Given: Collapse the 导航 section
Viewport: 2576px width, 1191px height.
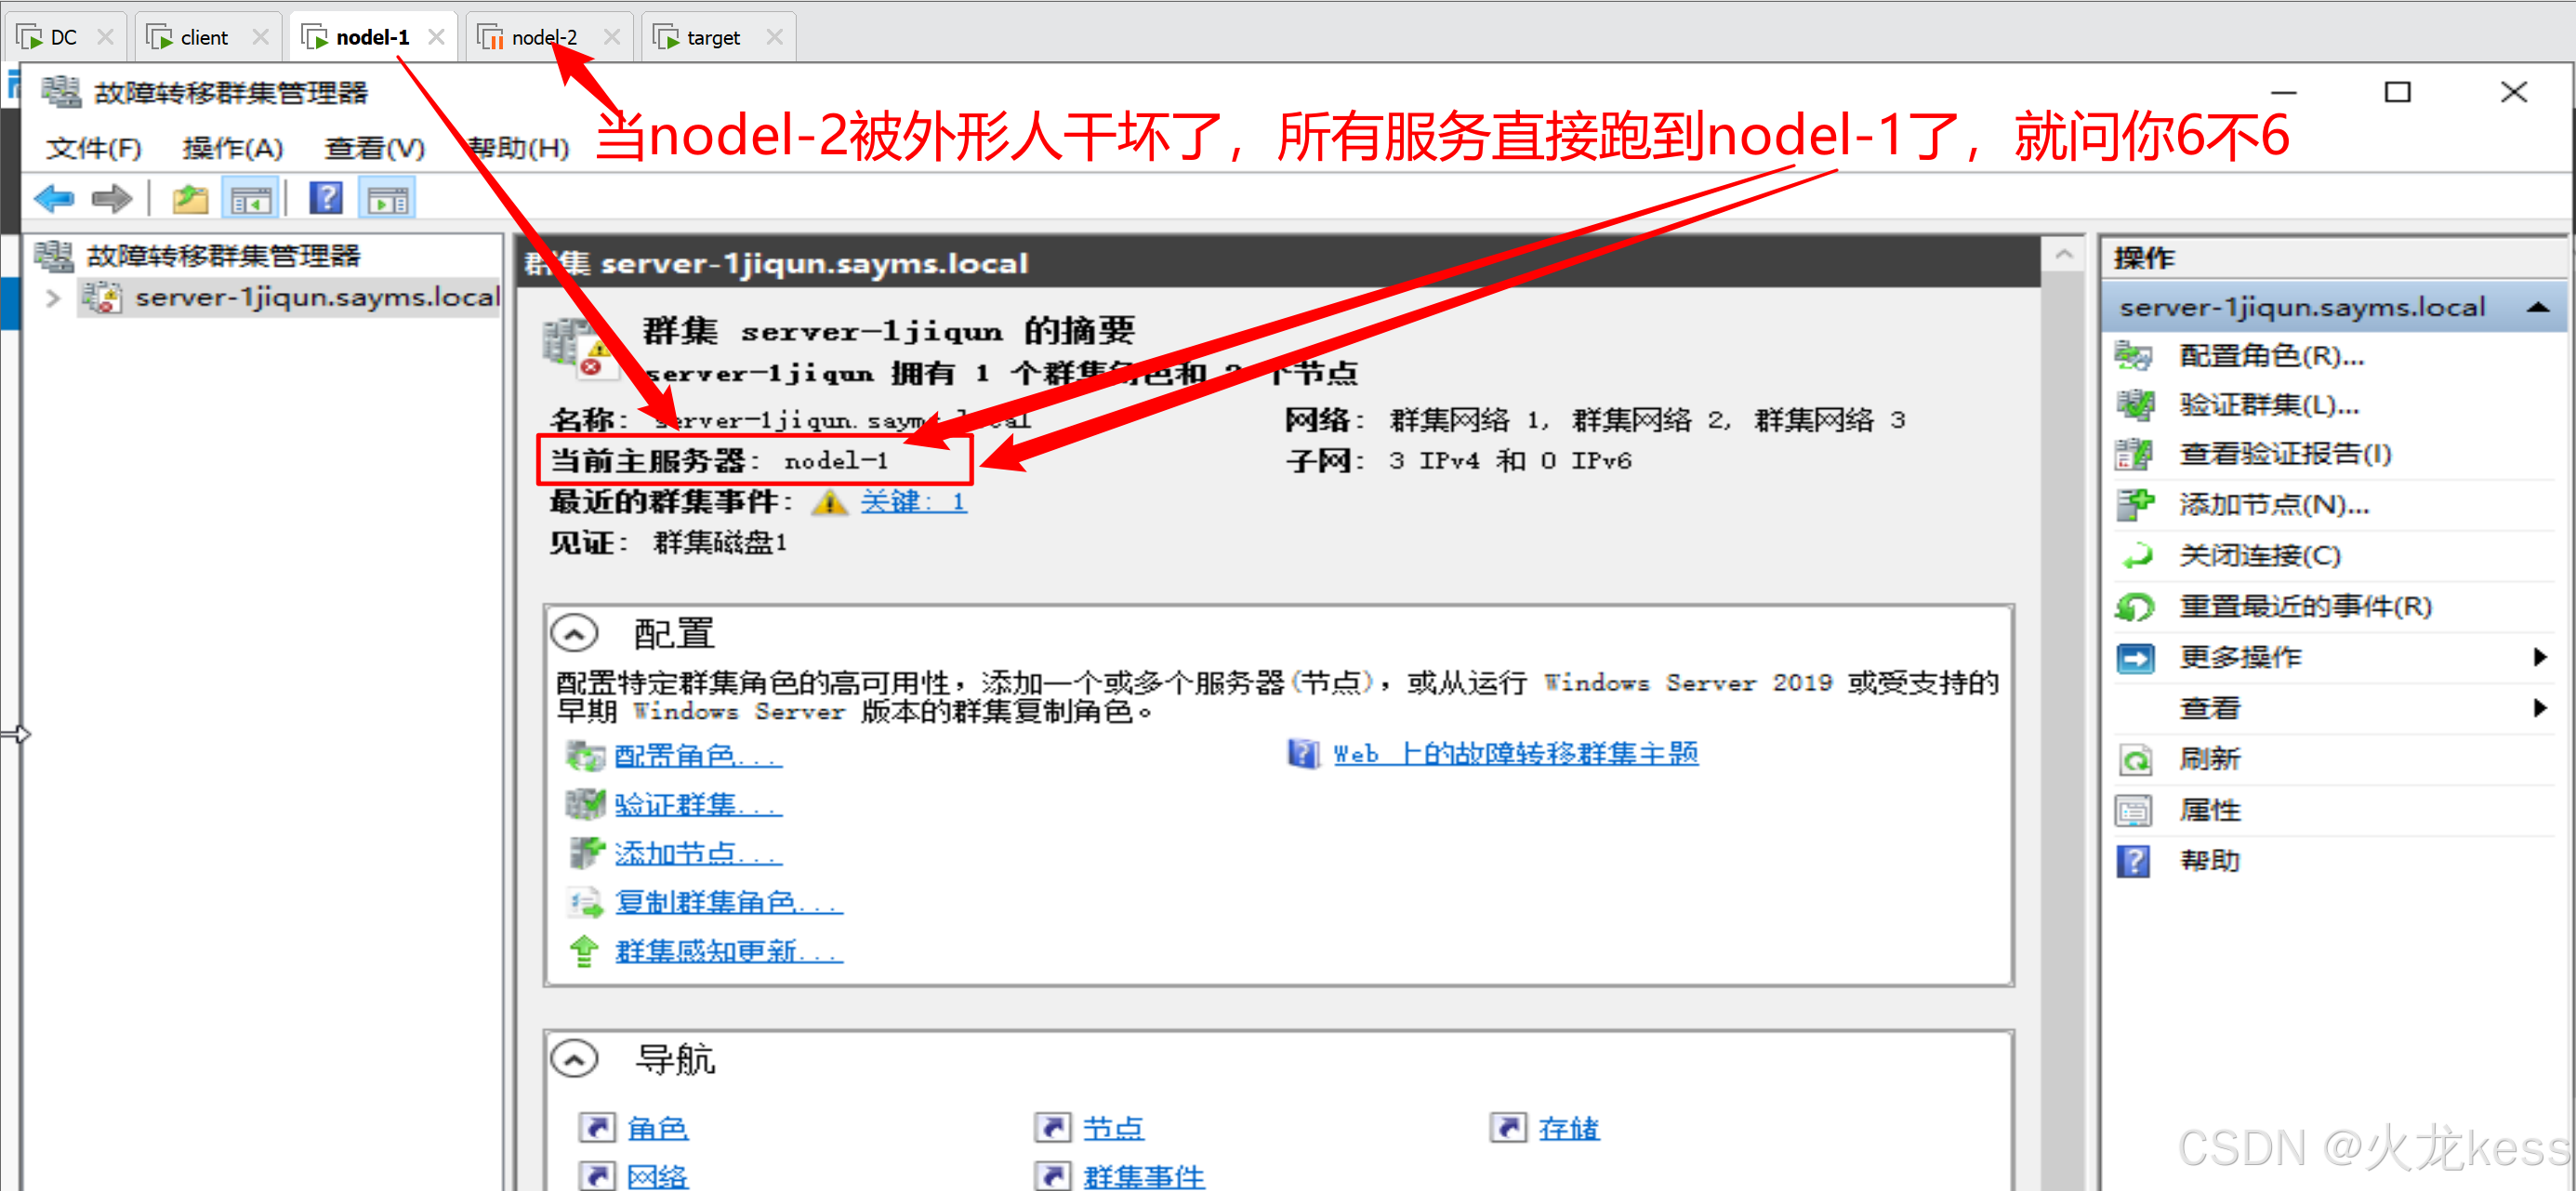Looking at the screenshot, I should pos(574,1058).
